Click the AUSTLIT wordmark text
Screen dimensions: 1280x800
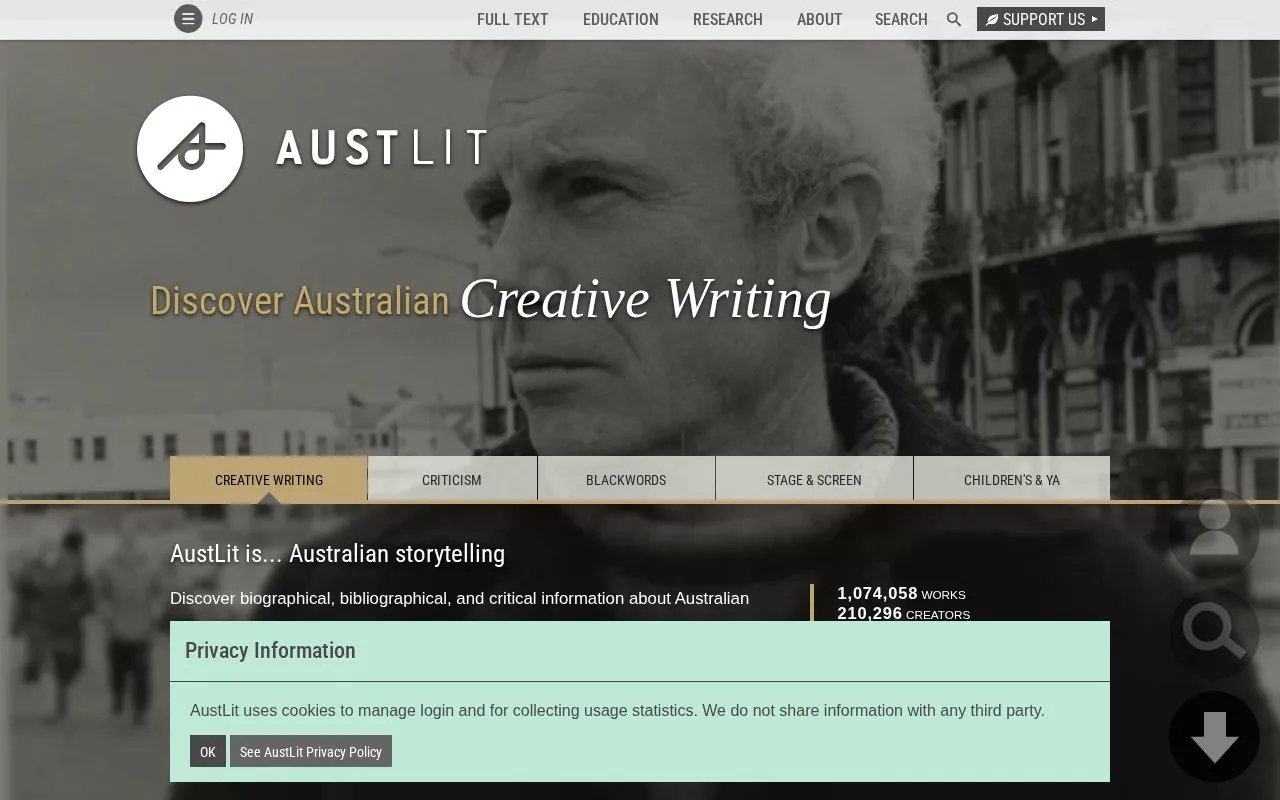(382, 148)
